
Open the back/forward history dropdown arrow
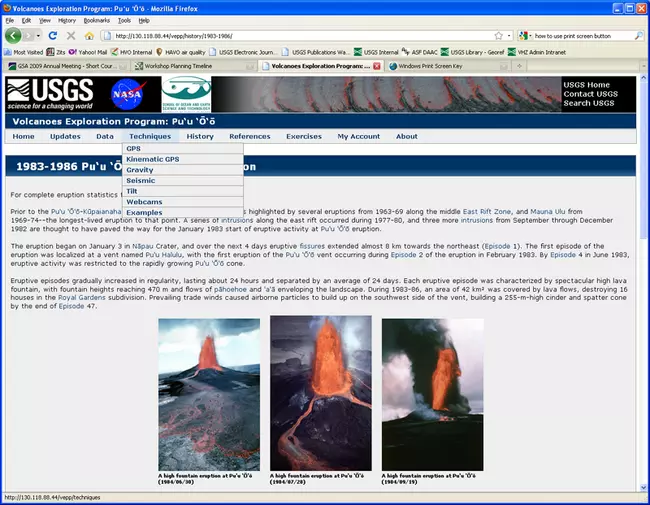coord(38,36)
